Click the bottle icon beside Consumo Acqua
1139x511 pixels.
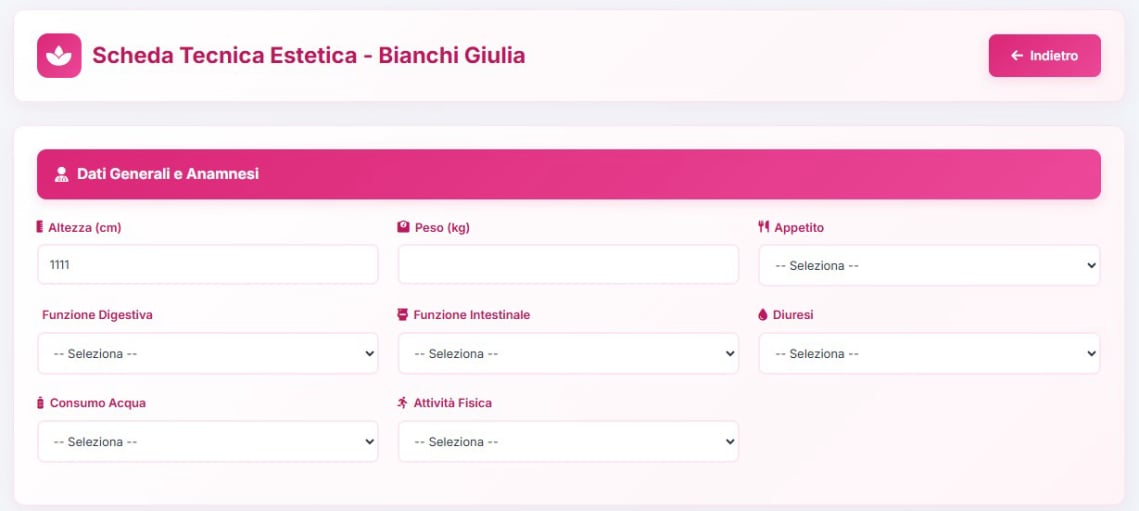(40, 403)
